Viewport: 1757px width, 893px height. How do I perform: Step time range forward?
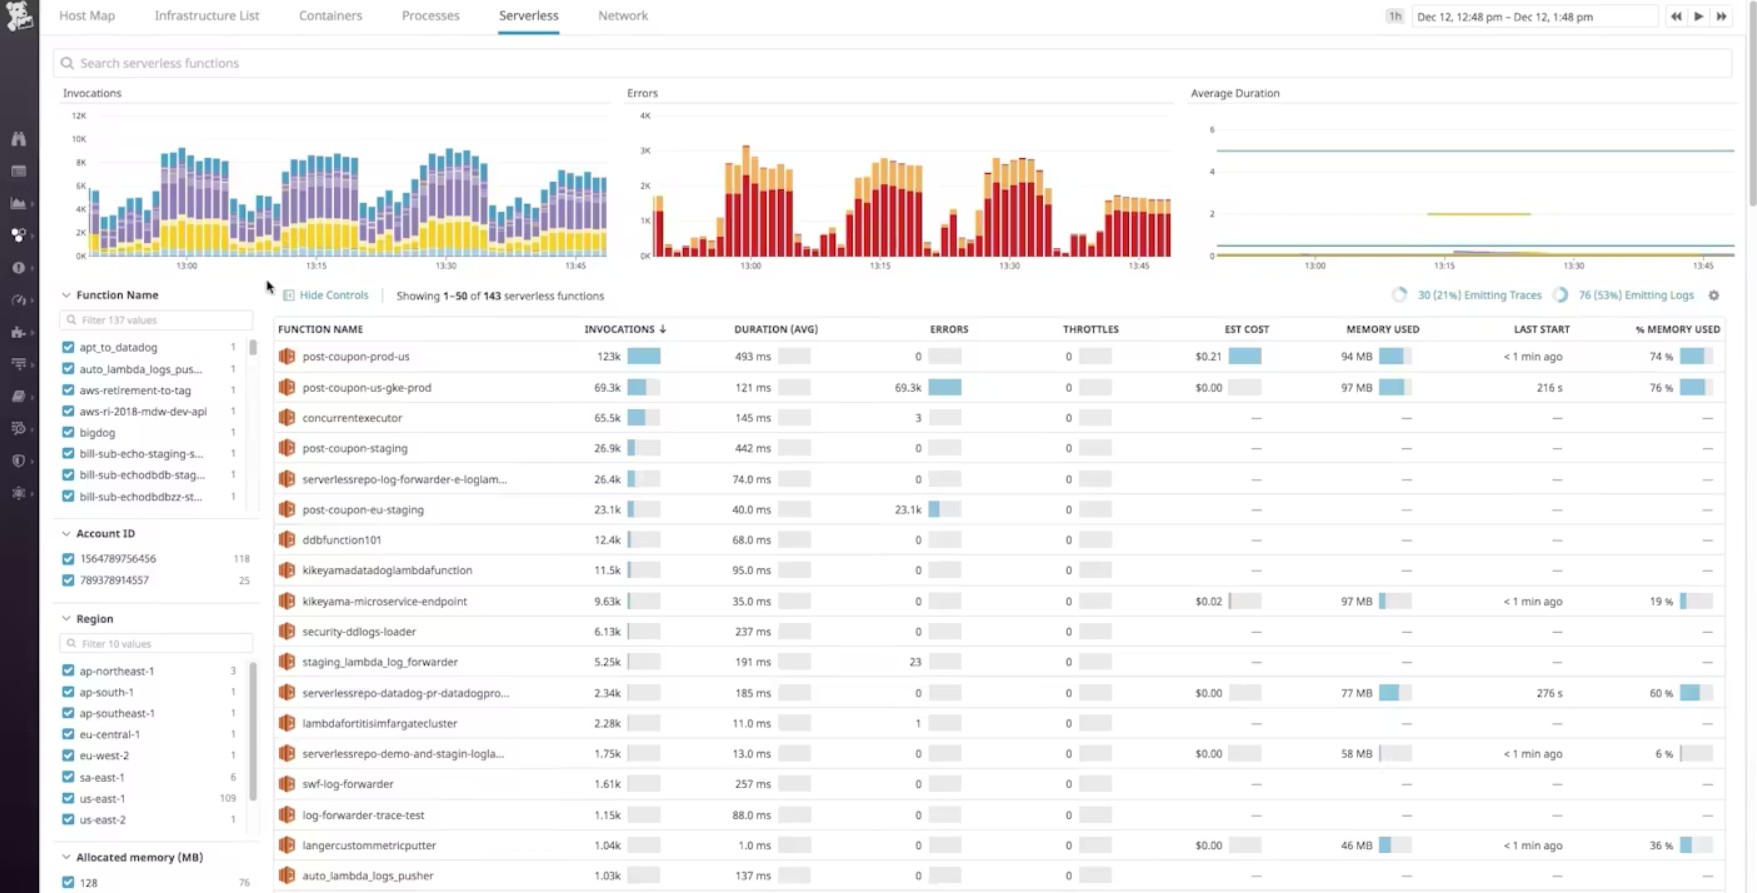[x=1721, y=16]
